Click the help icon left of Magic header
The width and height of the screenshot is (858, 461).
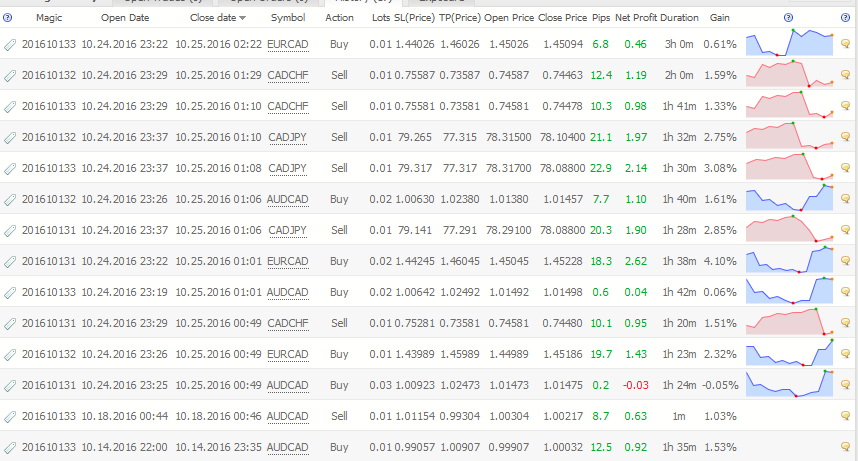point(7,18)
